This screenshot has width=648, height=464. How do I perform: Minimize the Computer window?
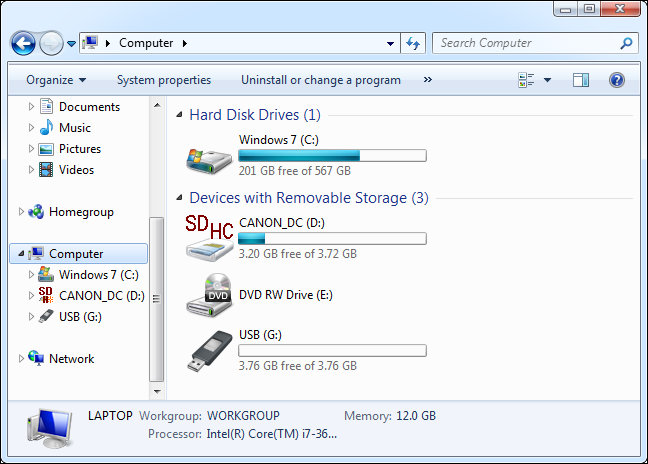(566, 9)
